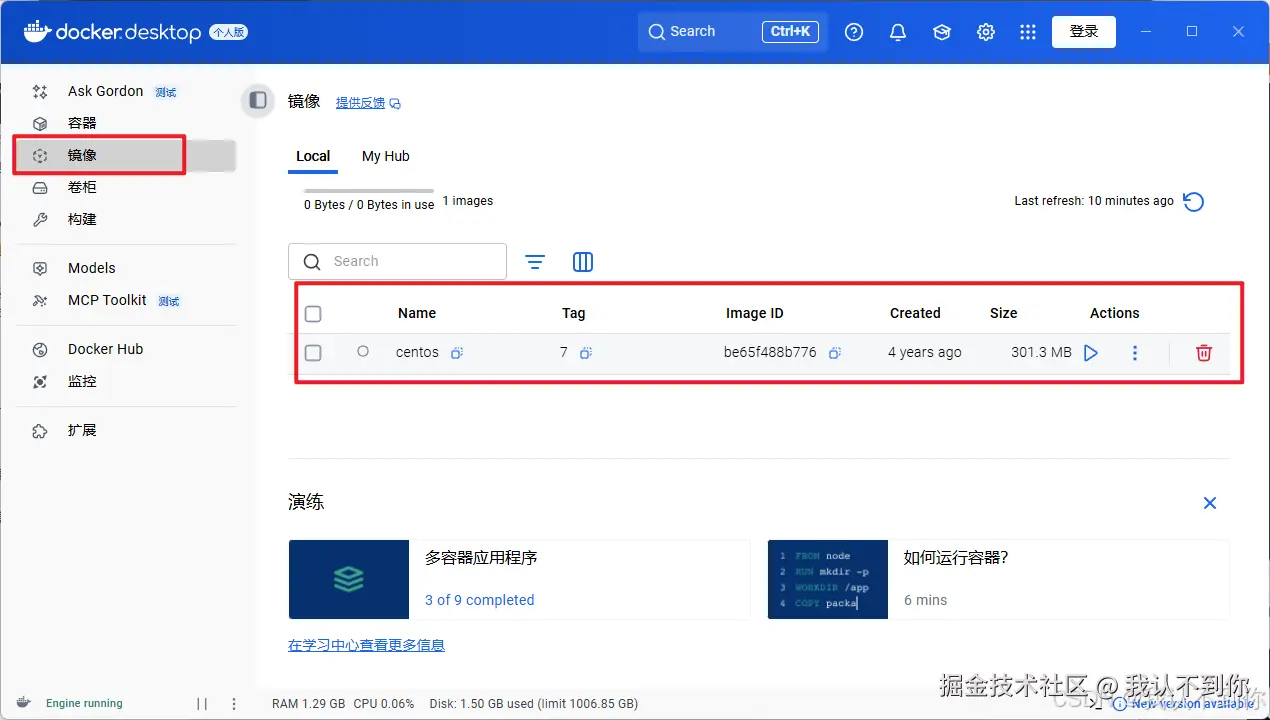Click the 3 of 9 completed progress indicator
This screenshot has width=1270, height=720.
479,599
